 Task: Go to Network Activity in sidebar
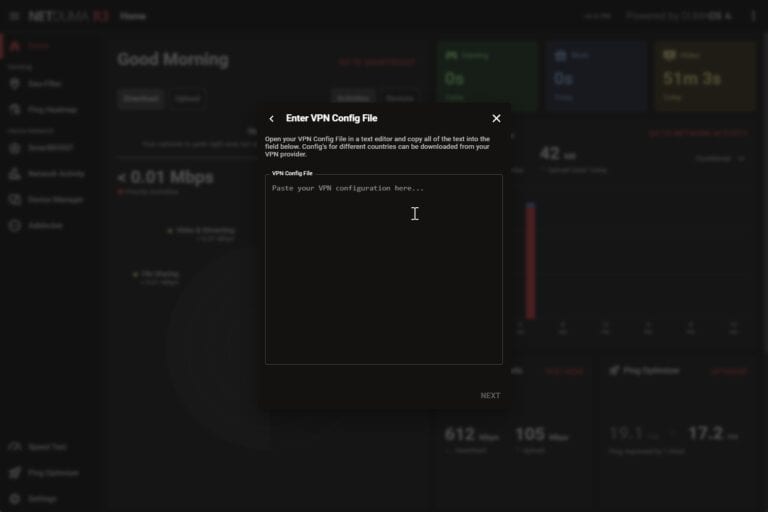pos(56,174)
